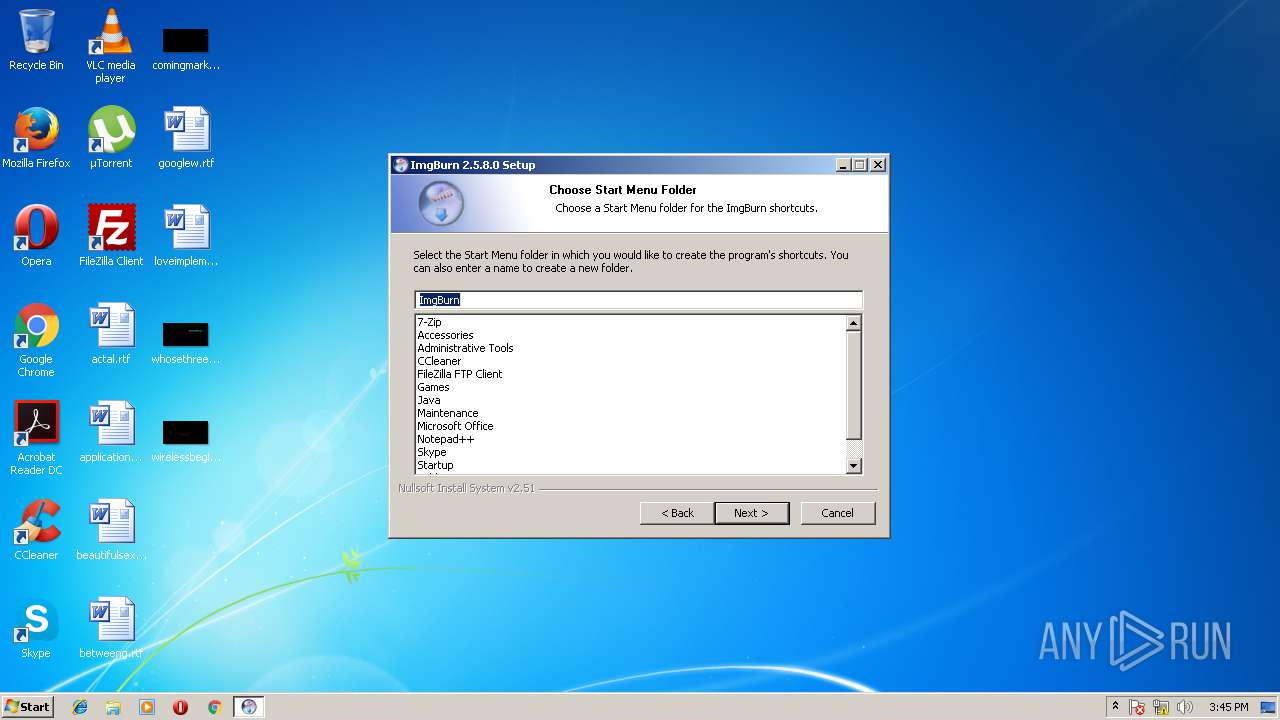This screenshot has width=1280, height=720.
Task: Click the Opera taskbar icon
Action: tap(181, 707)
